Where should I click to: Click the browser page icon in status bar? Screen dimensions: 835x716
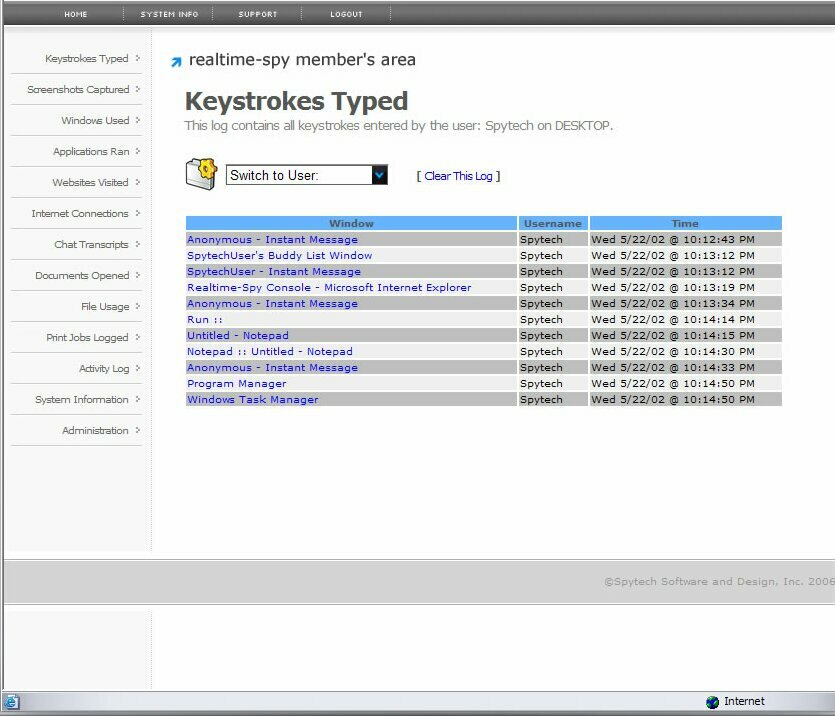(10, 702)
